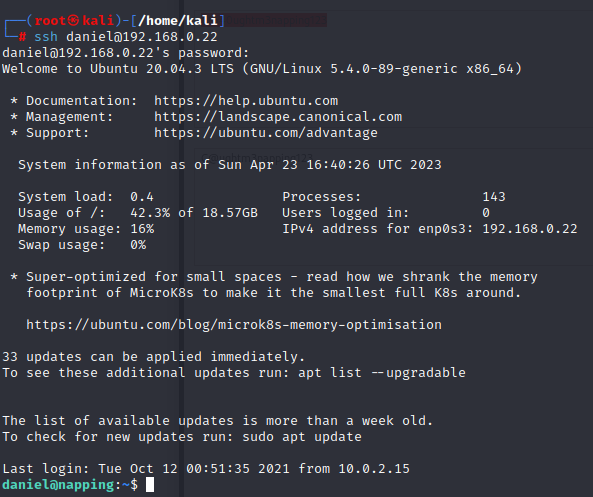Click the Ubuntu 20.04.3 LTS welcome line
The height and width of the screenshot is (497, 593).
coord(262,69)
